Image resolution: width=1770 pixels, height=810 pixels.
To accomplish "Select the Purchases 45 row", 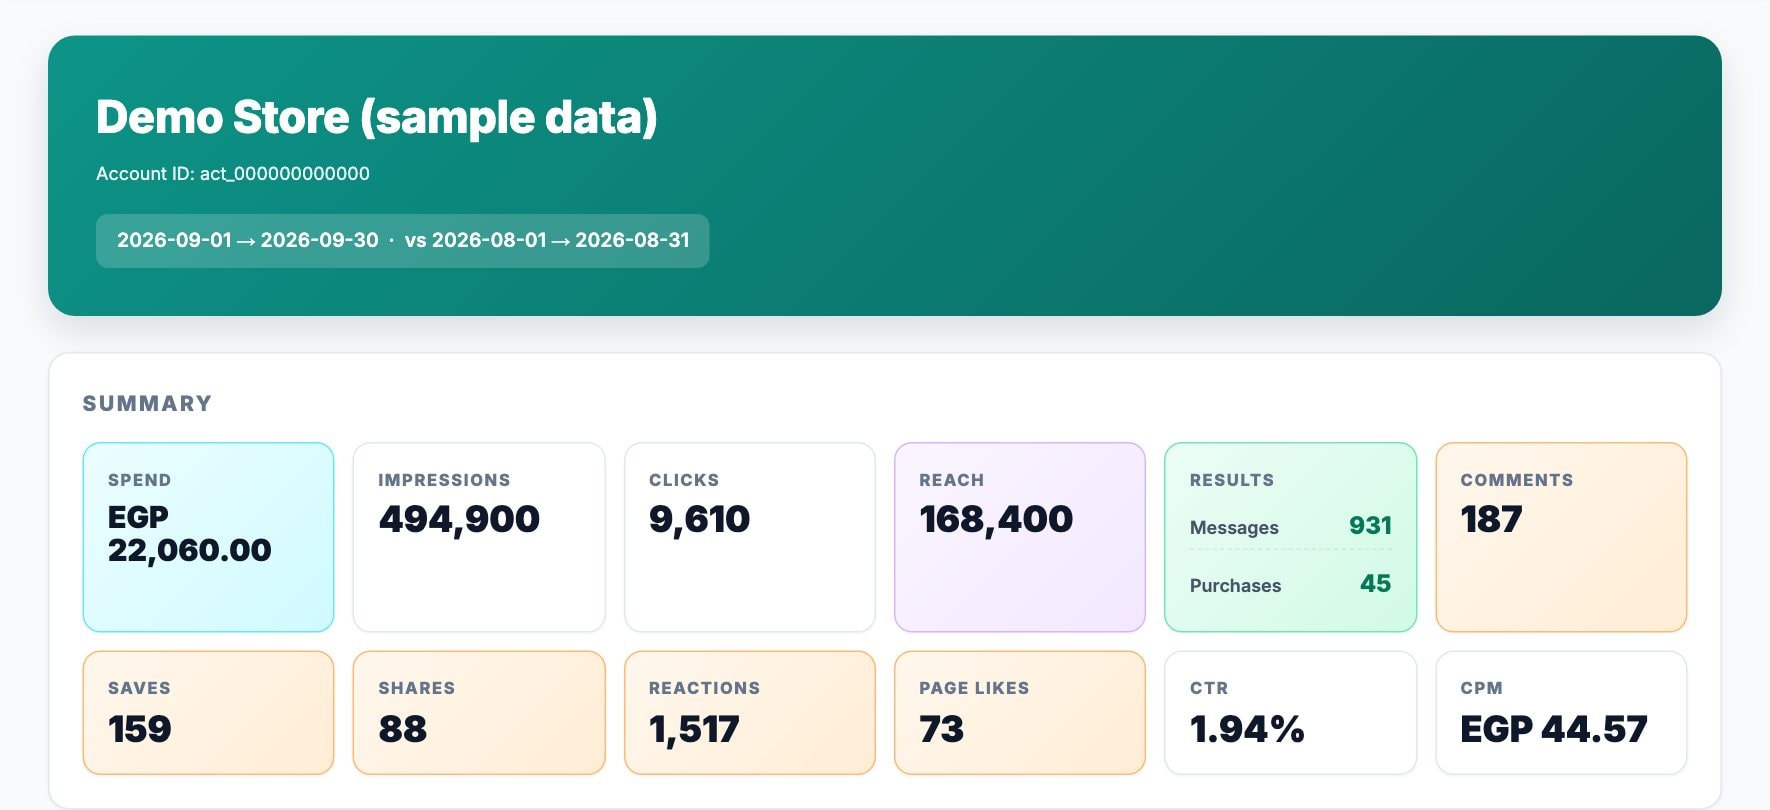I will point(1290,584).
